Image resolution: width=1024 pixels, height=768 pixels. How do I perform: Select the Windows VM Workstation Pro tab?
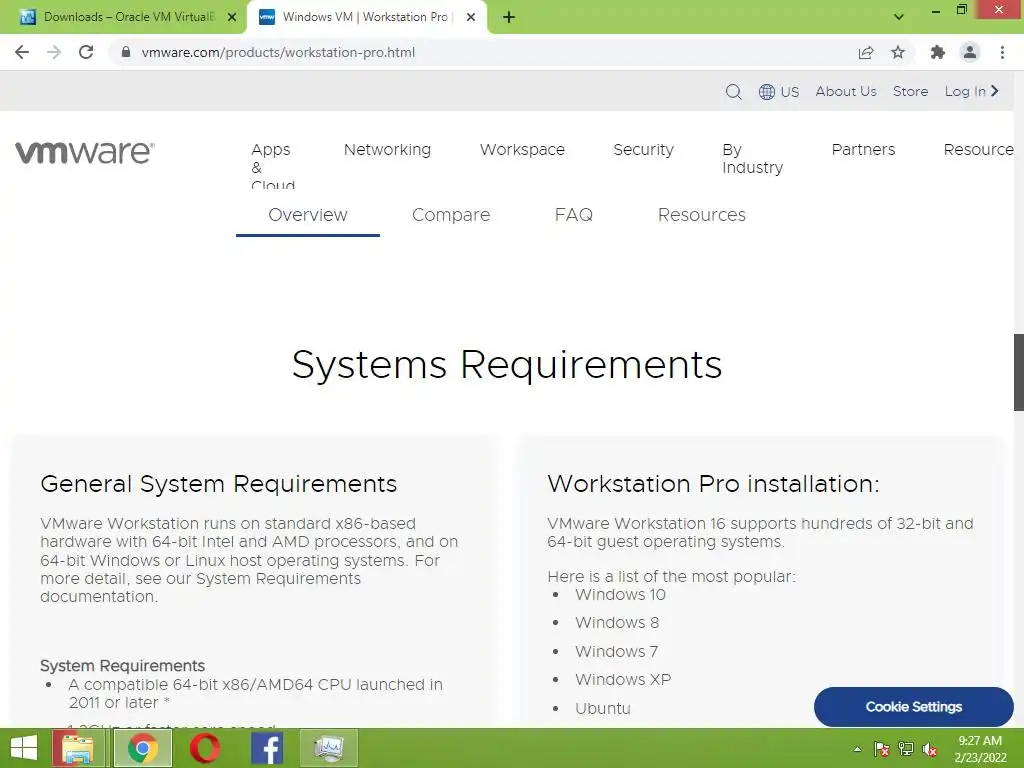point(366,17)
